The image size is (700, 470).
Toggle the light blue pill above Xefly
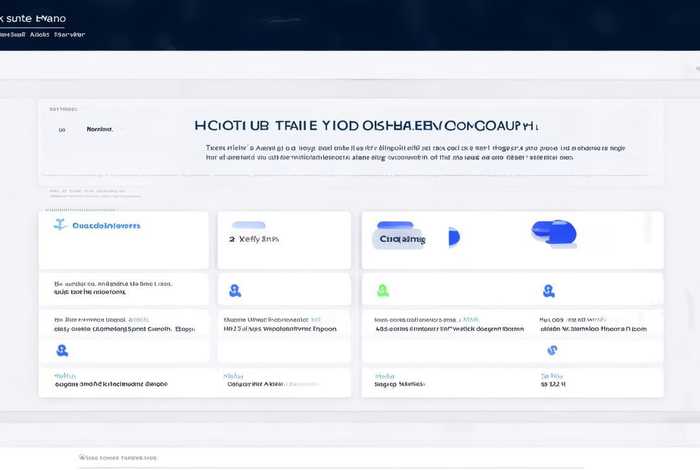(x=249, y=225)
